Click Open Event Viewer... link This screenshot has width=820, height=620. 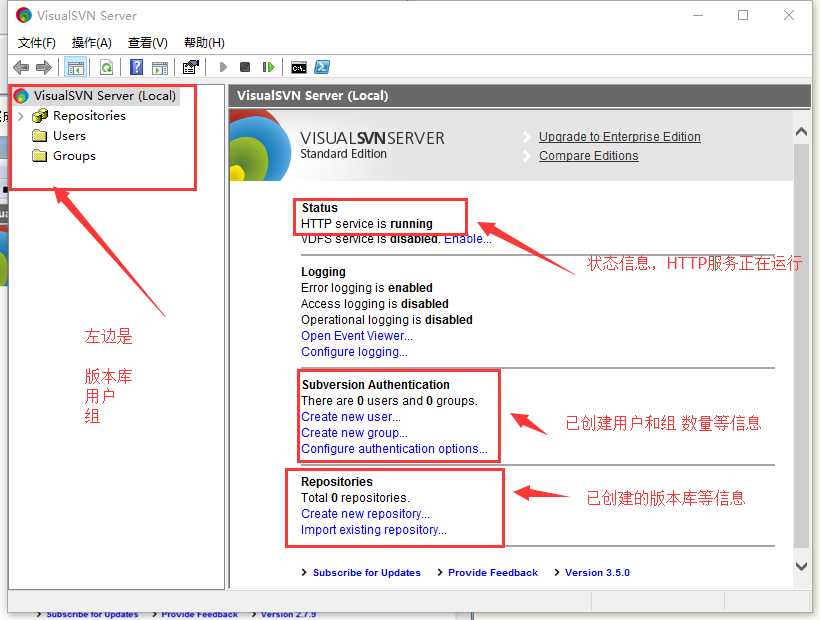tap(357, 336)
